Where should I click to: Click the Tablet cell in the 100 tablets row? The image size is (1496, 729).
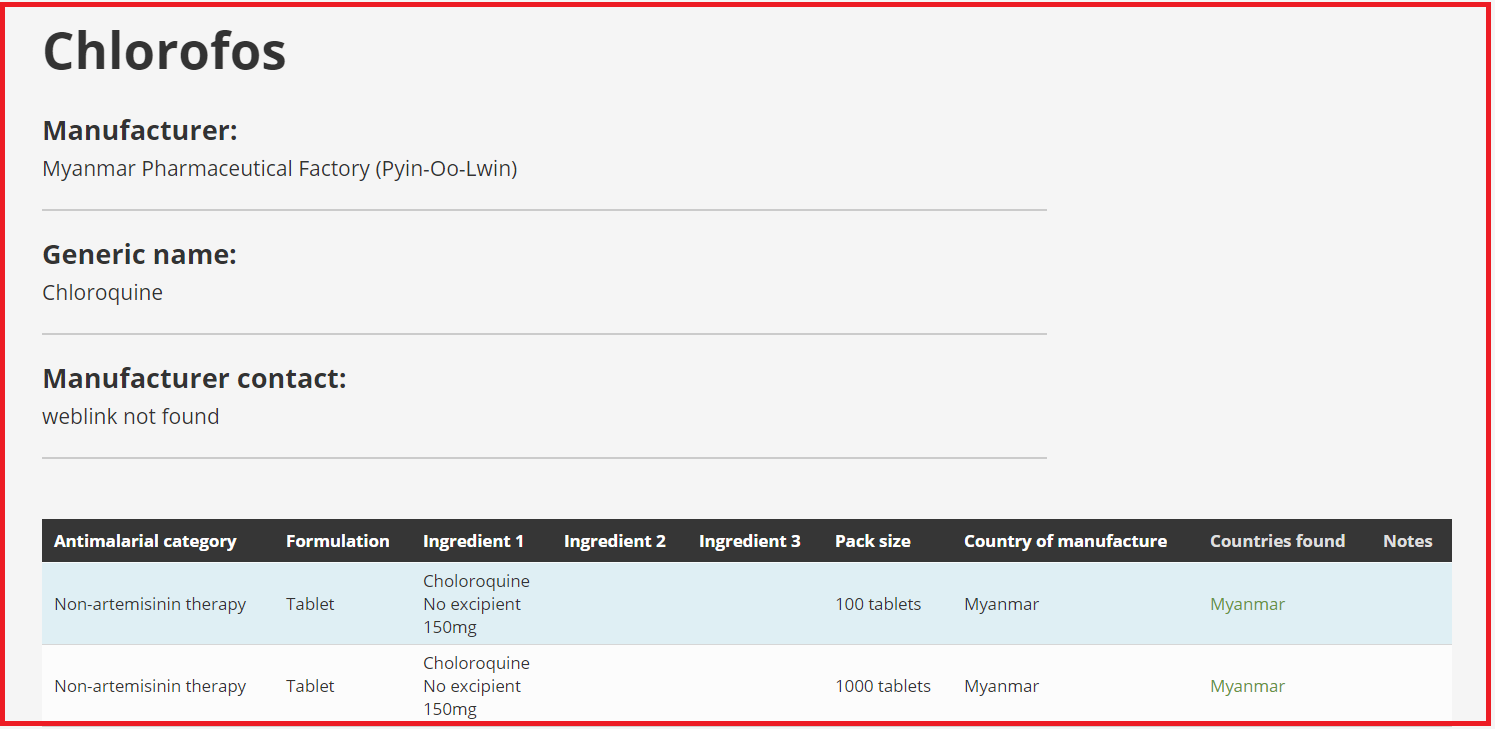coord(310,604)
